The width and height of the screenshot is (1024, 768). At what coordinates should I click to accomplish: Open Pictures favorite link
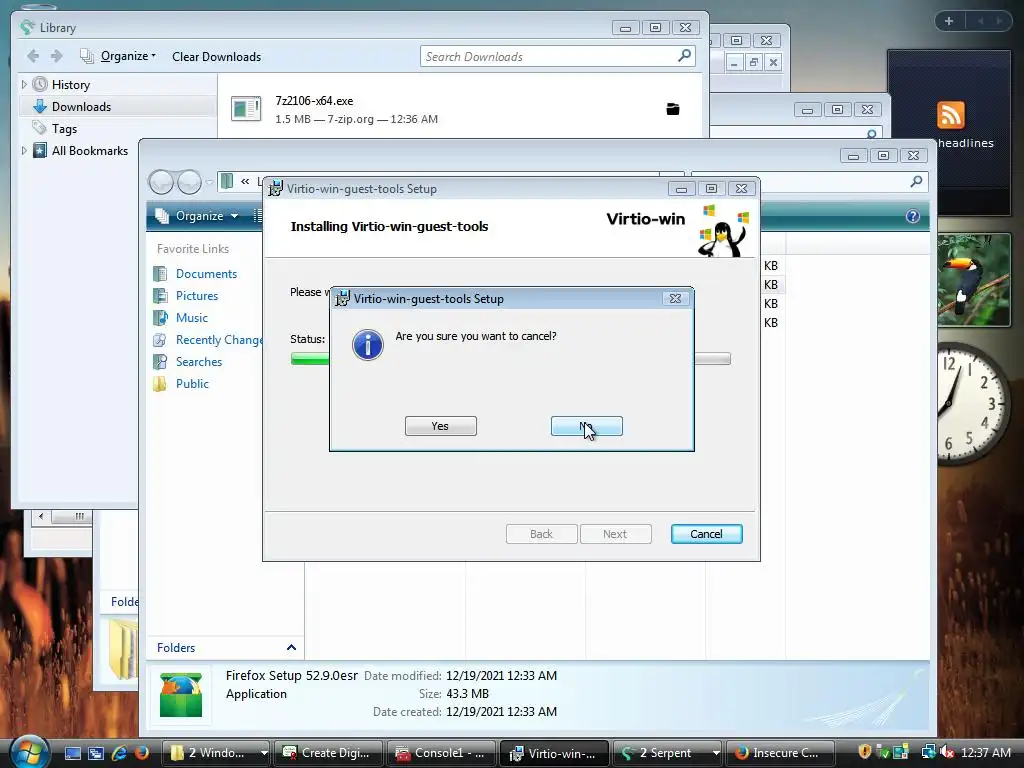tap(197, 296)
